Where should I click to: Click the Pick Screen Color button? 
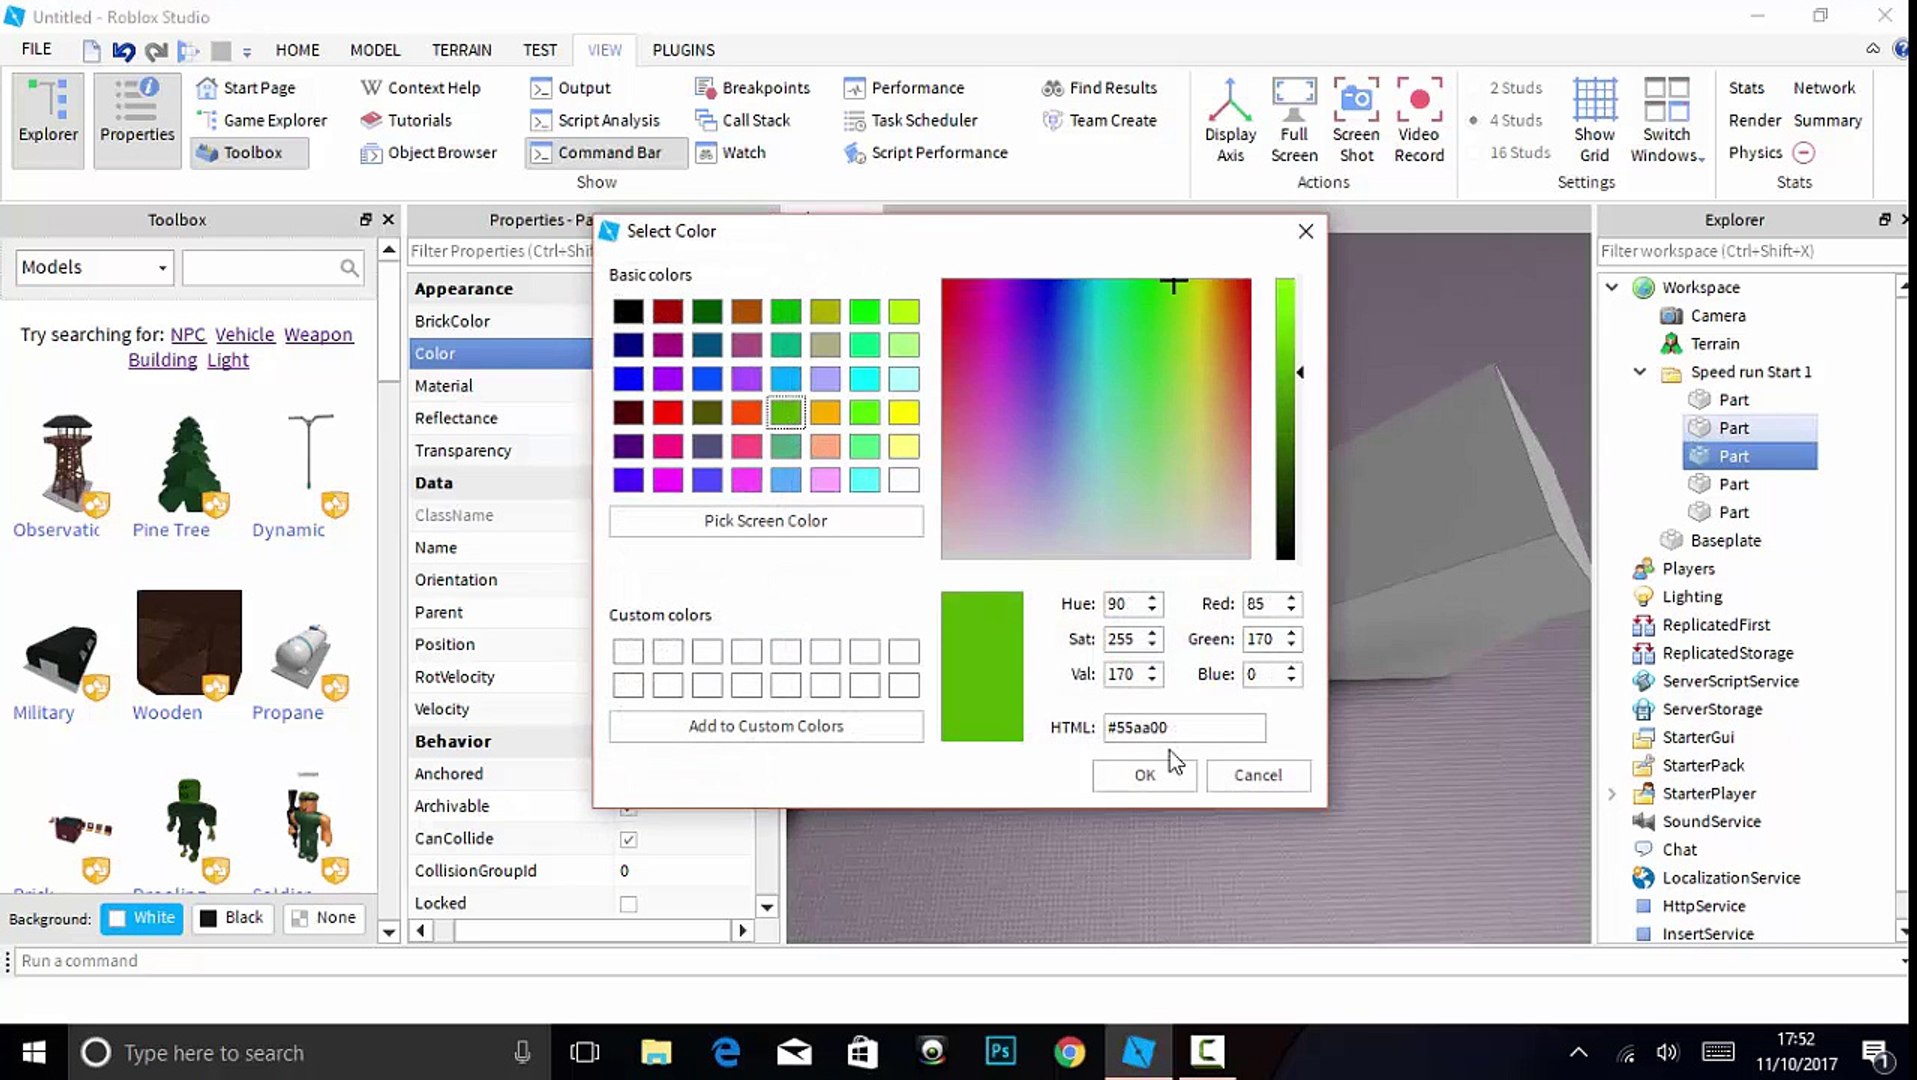765,521
